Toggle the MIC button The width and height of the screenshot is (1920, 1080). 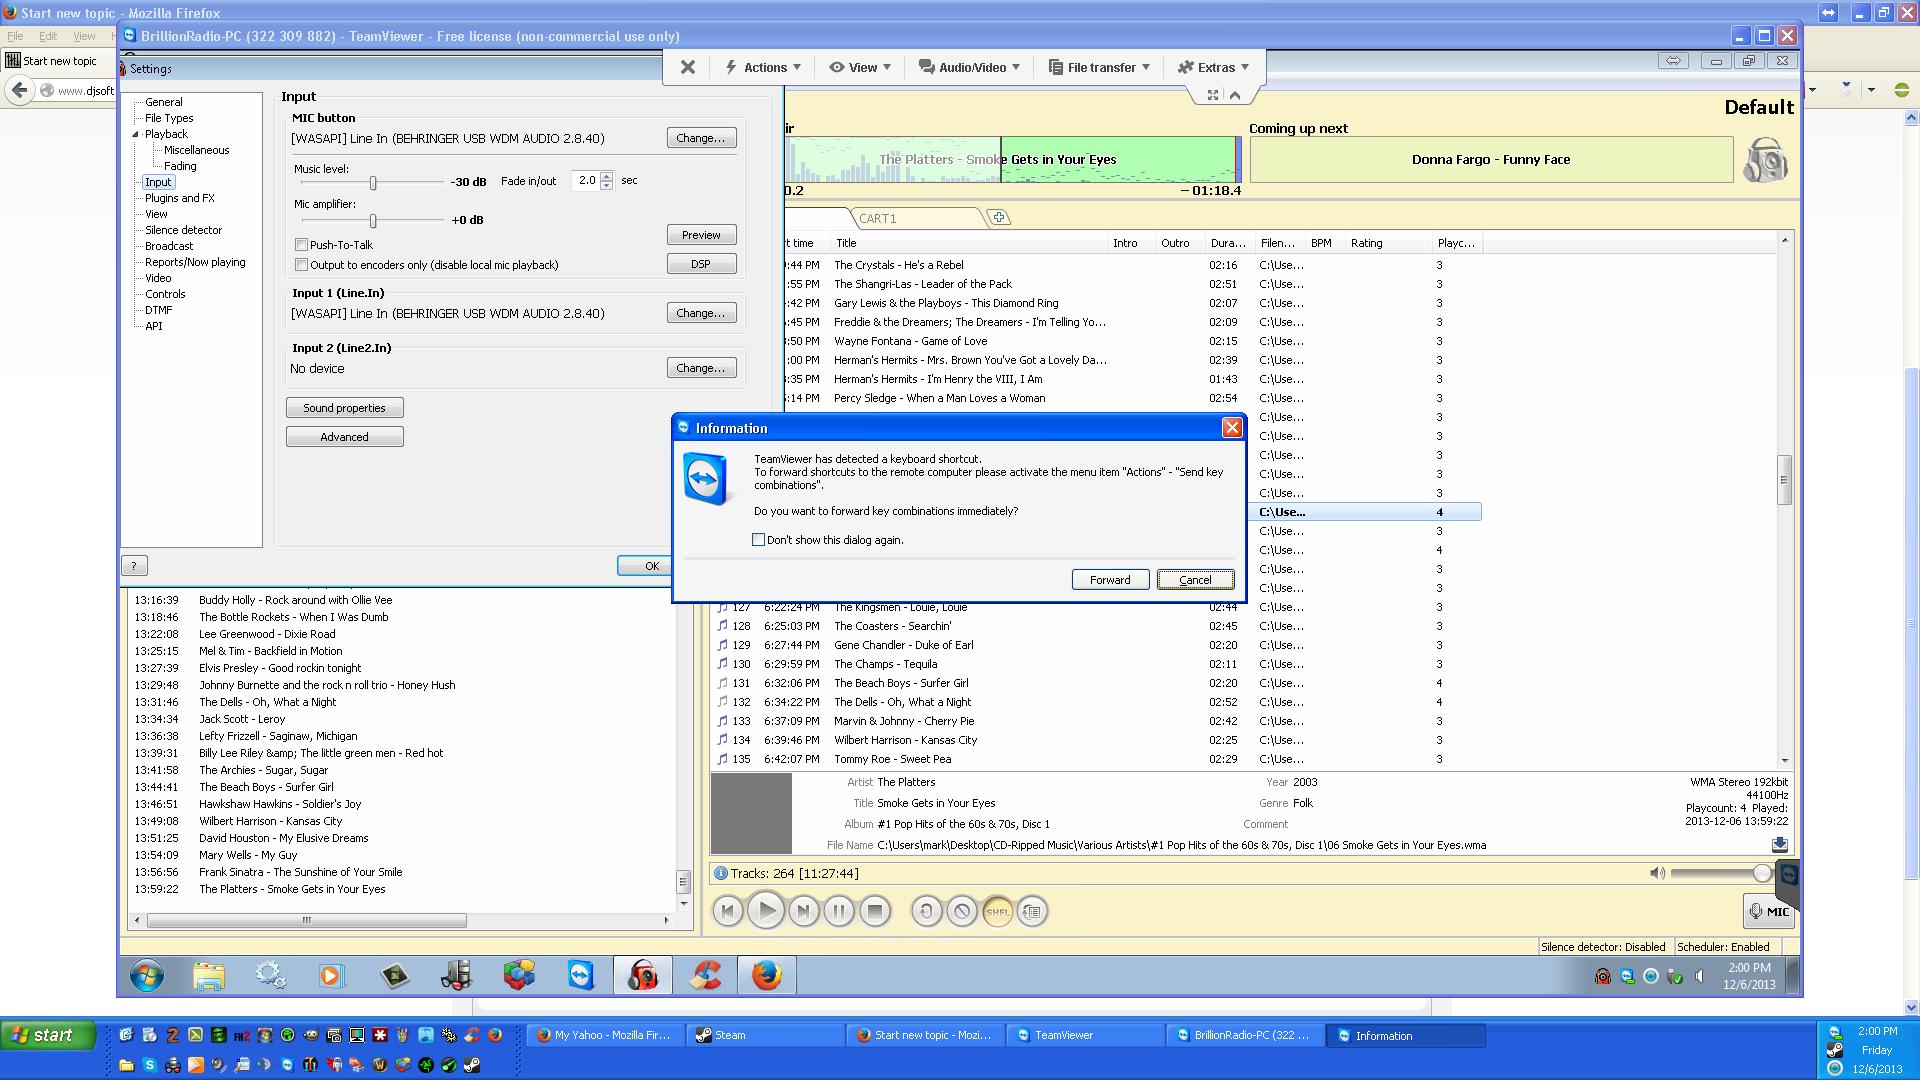pos(1768,911)
